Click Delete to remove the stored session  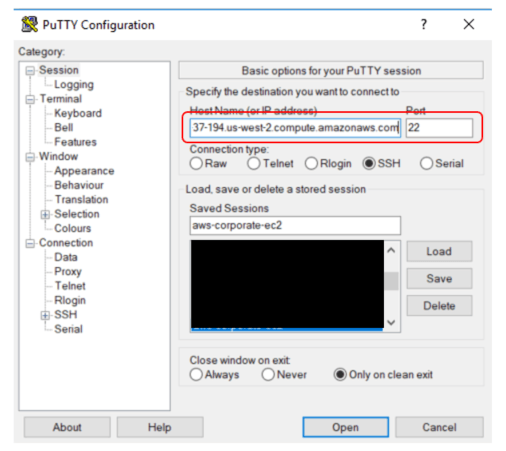pyautogui.click(x=439, y=306)
